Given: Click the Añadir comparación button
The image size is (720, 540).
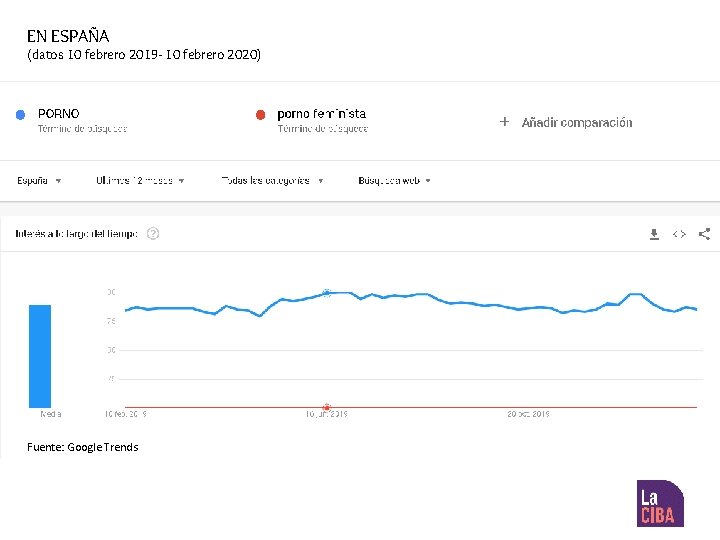Looking at the screenshot, I should point(576,122).
